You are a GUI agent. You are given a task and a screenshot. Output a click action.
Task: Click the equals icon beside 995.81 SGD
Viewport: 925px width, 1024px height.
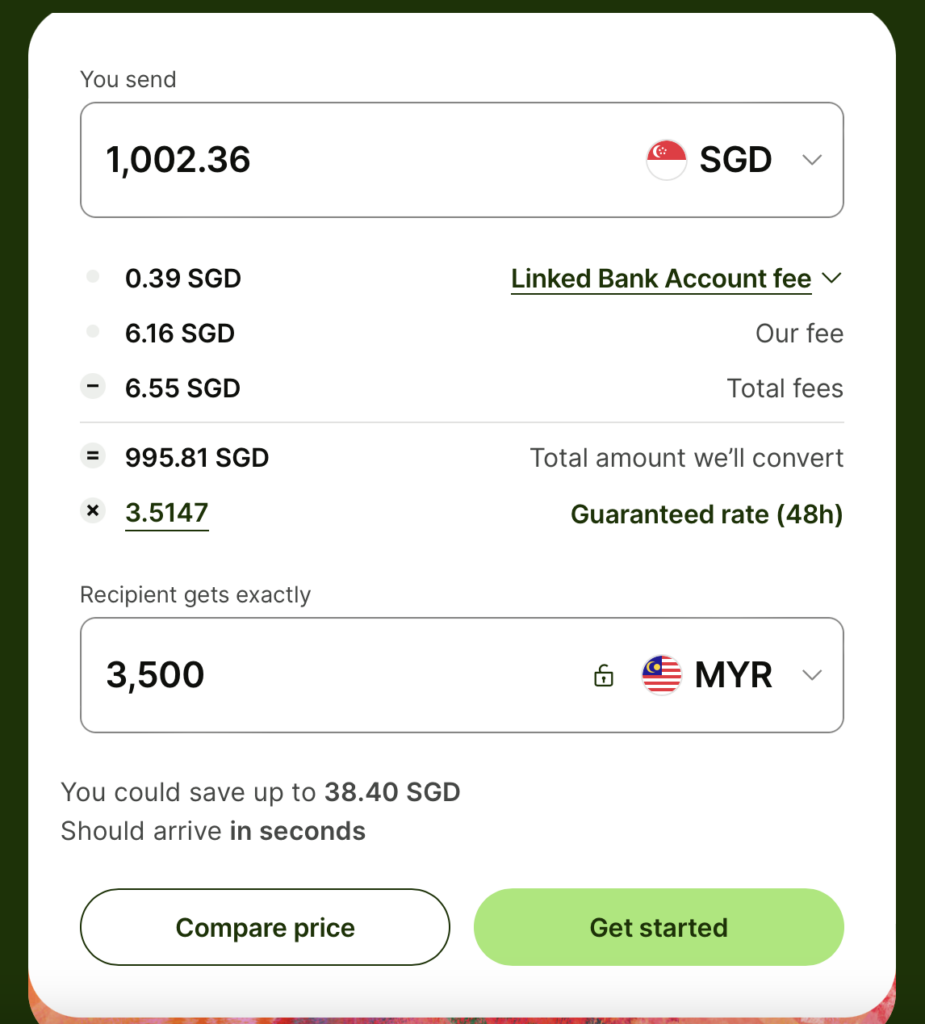tap(92, 457)
